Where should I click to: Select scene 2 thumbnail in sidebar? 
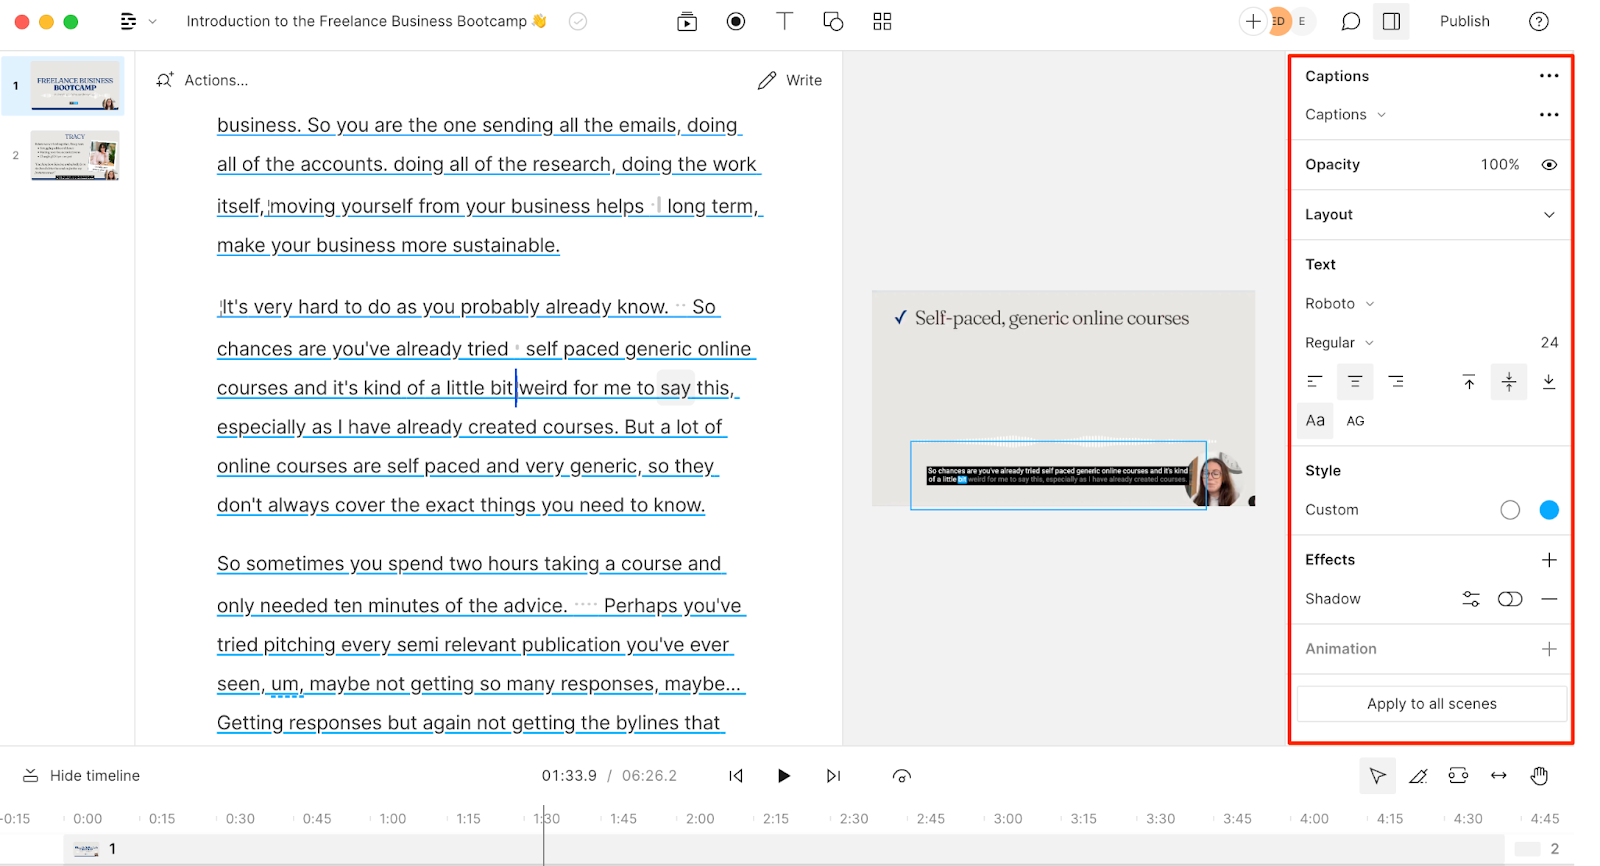tap(75, 155)
